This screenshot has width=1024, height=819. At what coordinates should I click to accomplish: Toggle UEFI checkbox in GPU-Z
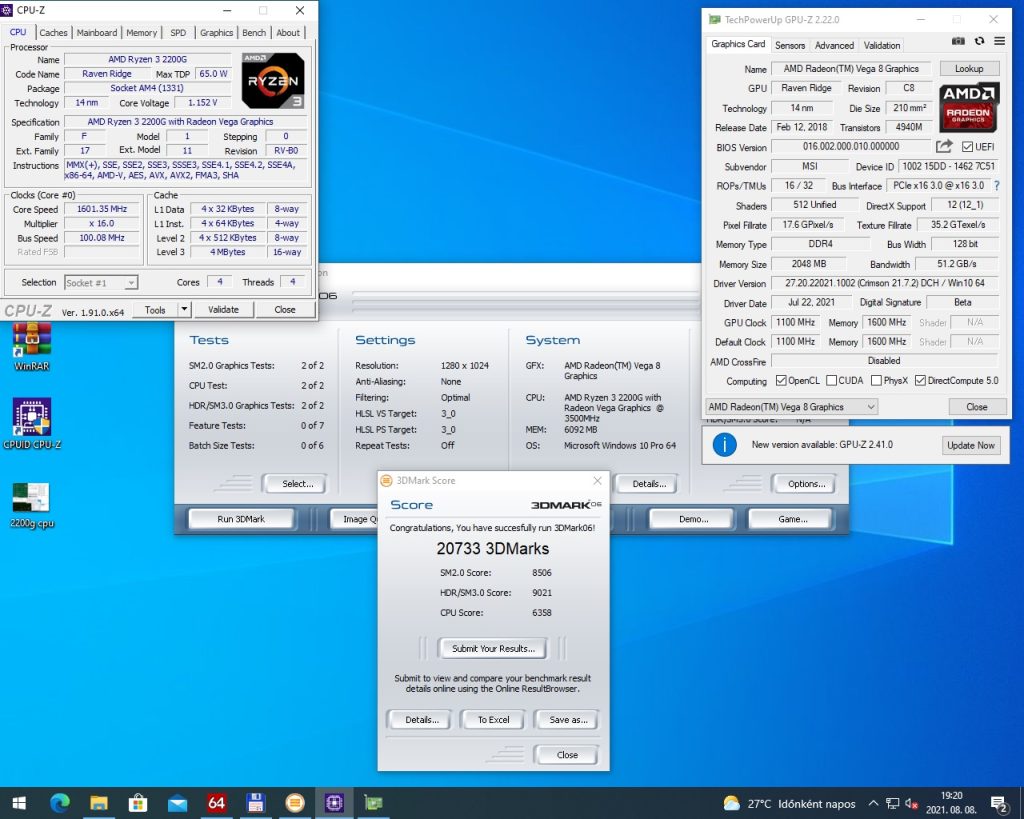pos(967,147)
